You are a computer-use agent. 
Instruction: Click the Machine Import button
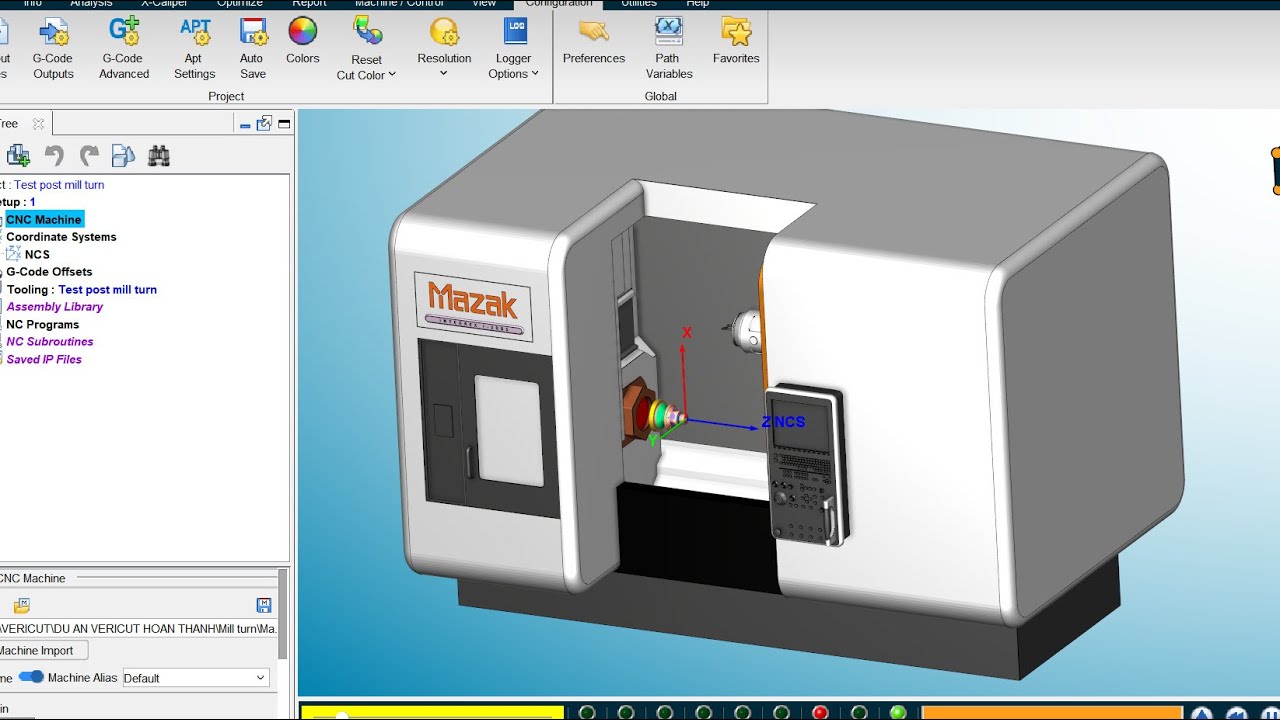(42, 650)
